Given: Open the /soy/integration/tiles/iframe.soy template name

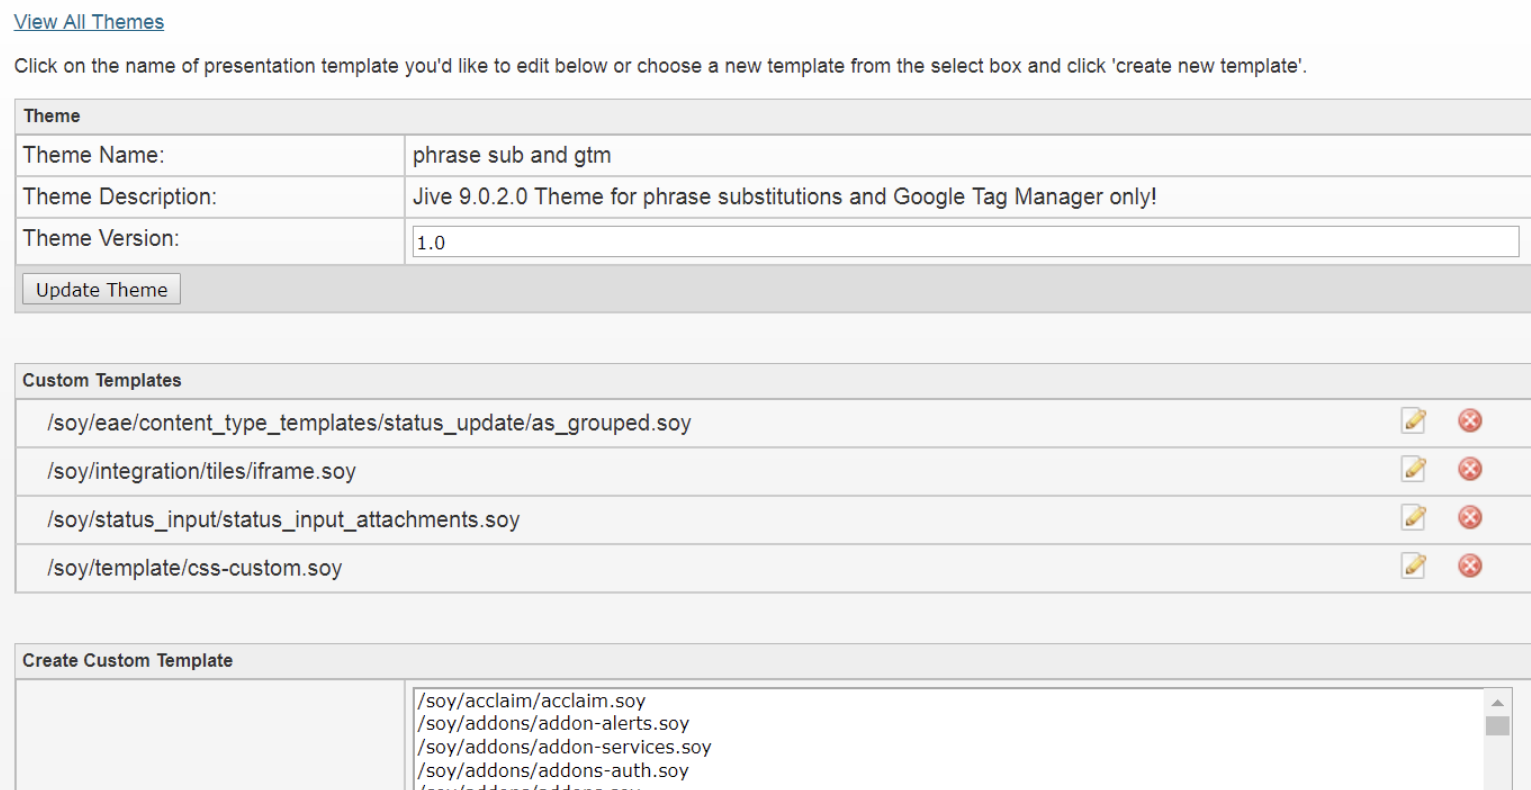Looking at the screenshot, I should 201,471.
